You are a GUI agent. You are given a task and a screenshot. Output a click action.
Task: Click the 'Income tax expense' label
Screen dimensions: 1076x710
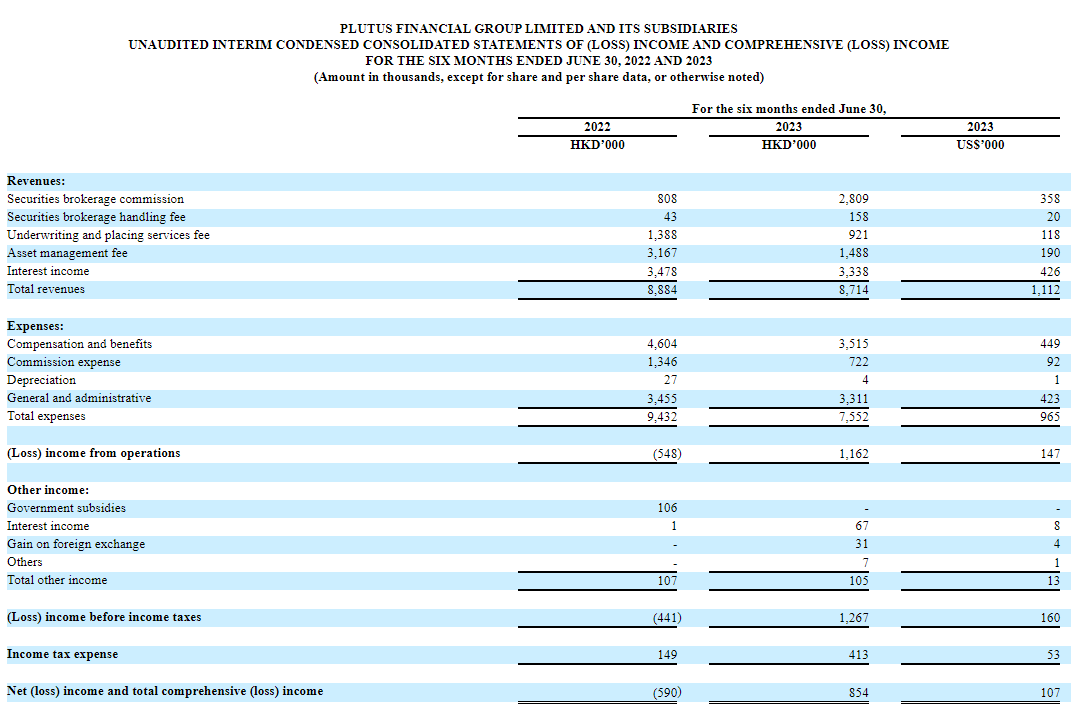(62, 654)
